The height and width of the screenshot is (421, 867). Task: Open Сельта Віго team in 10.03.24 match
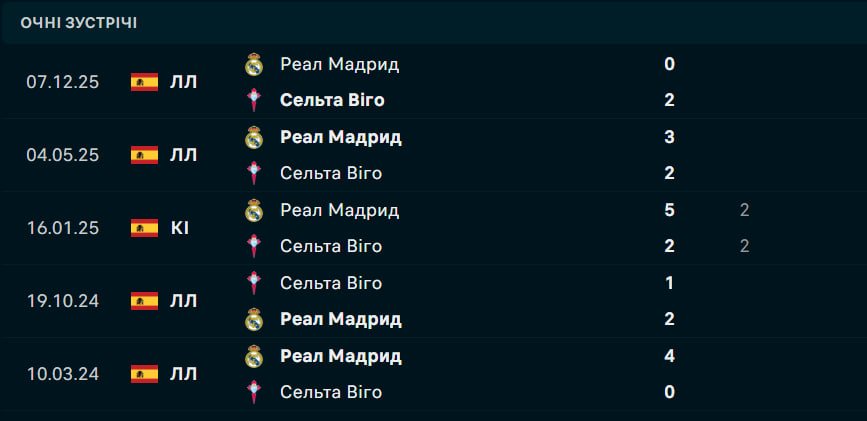tap(331, 392)
